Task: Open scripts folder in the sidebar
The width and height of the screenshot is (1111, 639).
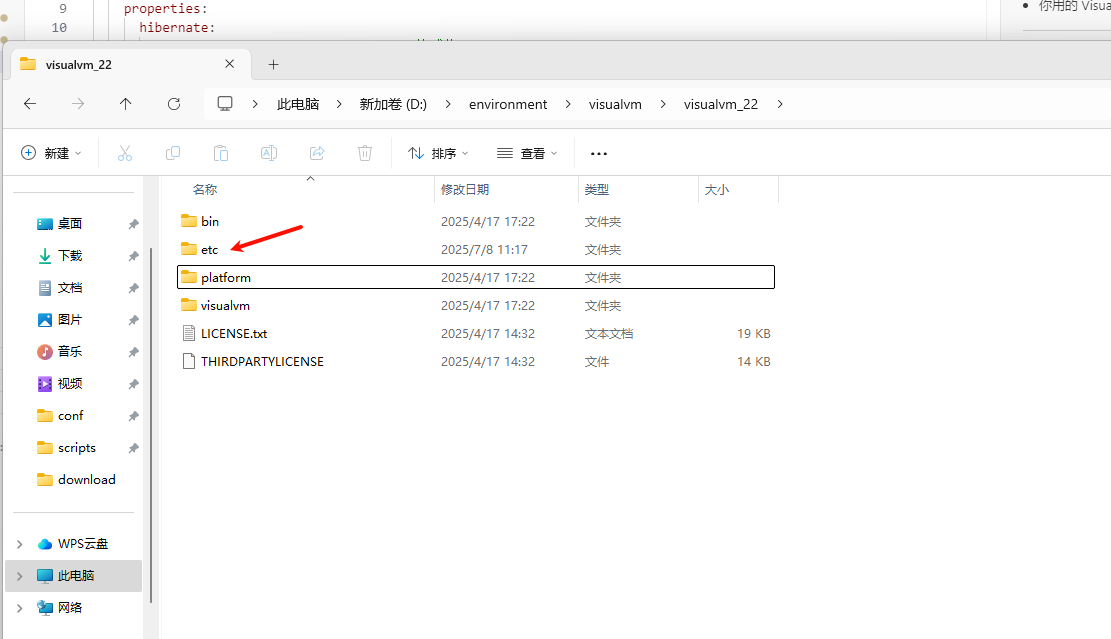Action: point(77,448)
